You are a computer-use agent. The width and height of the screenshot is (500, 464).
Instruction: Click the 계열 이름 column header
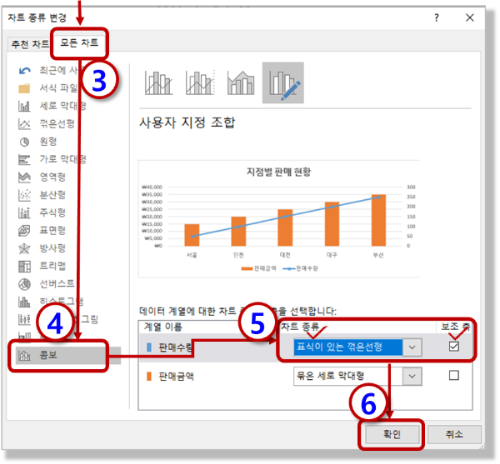[163, 327]
